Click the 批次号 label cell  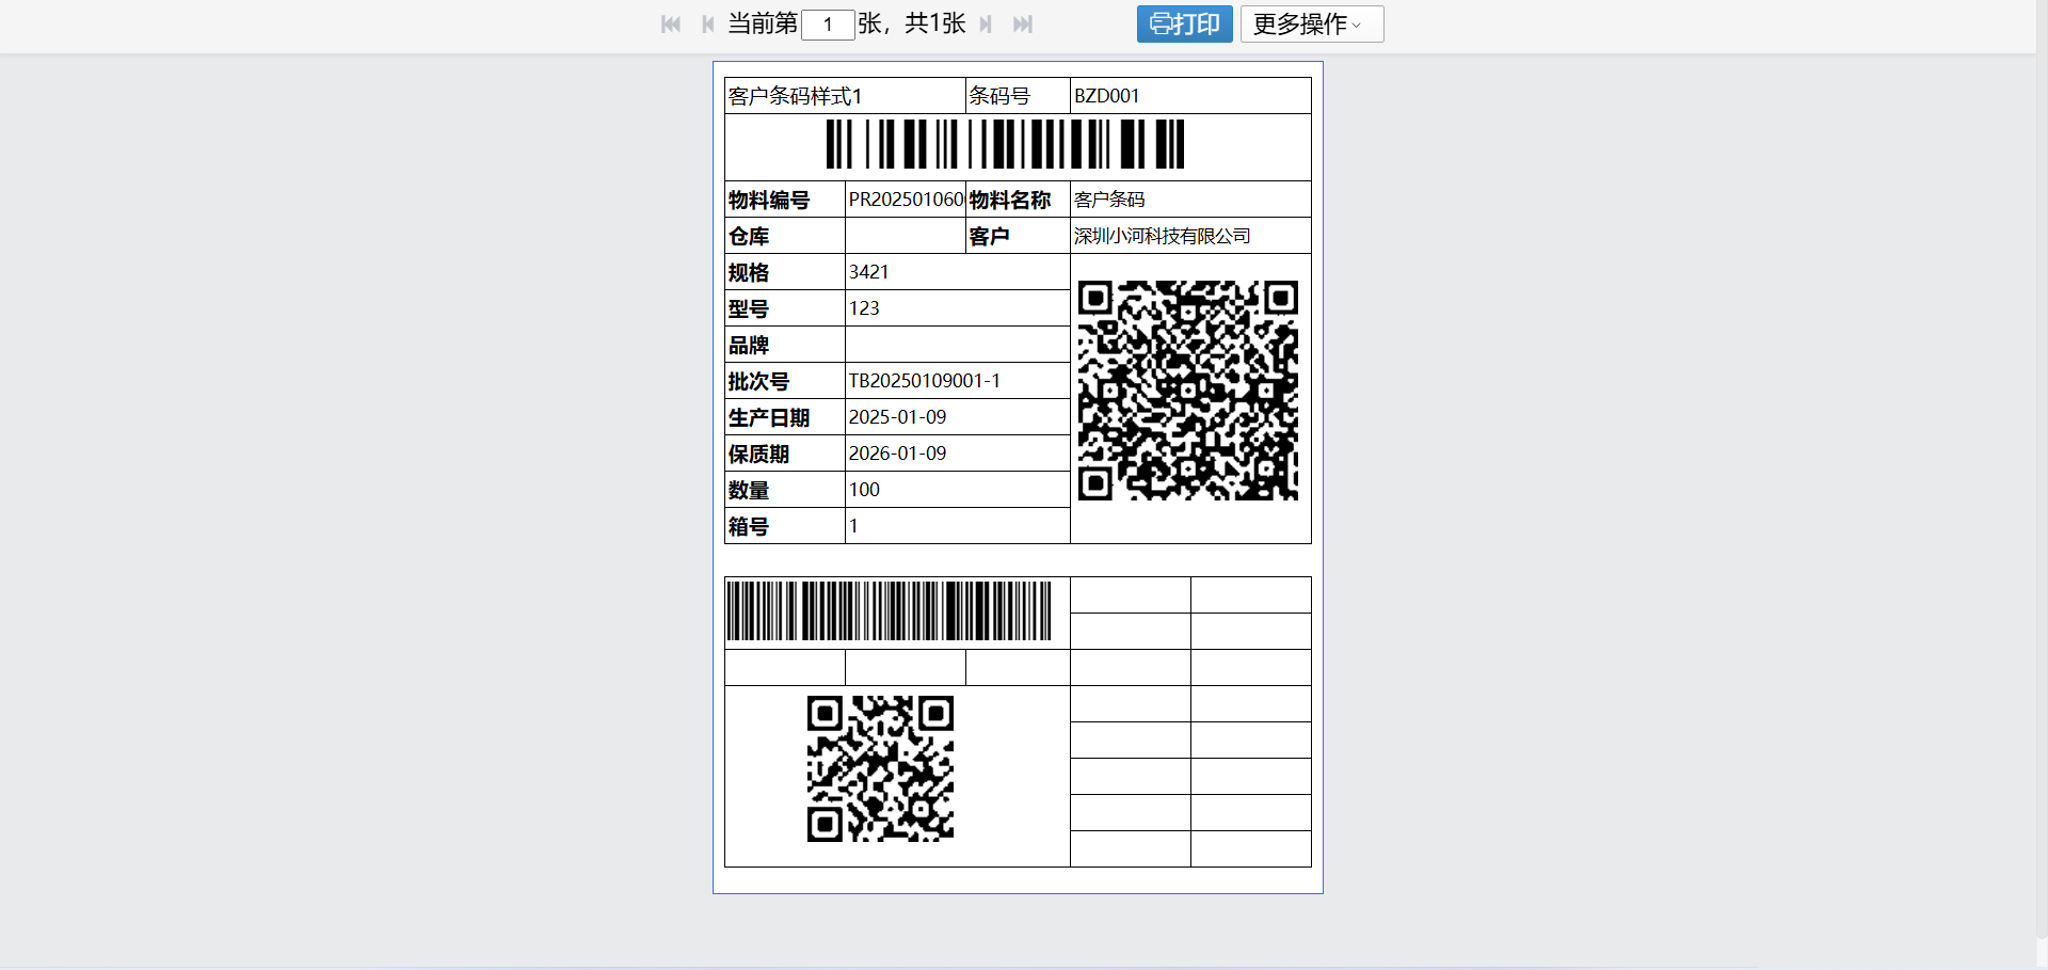point(785,381)
